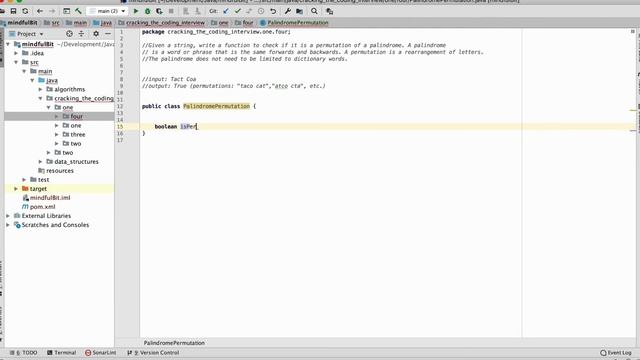Locate current file with the target icon
Screen dimensions: 640x360
coord(69,34)
